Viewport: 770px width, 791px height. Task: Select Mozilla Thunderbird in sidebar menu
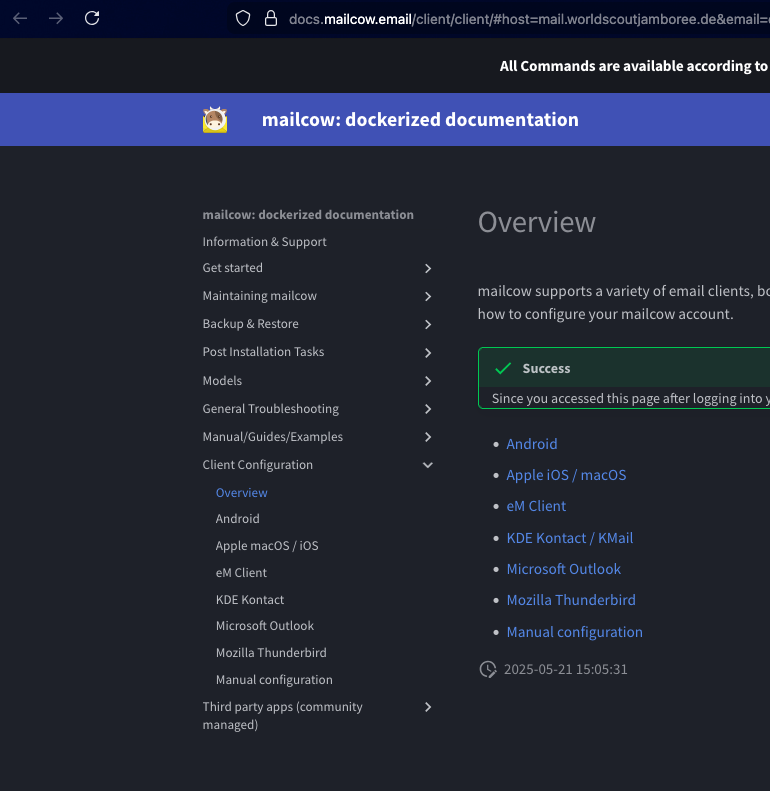pyautogui.click(x=271, y=653)
